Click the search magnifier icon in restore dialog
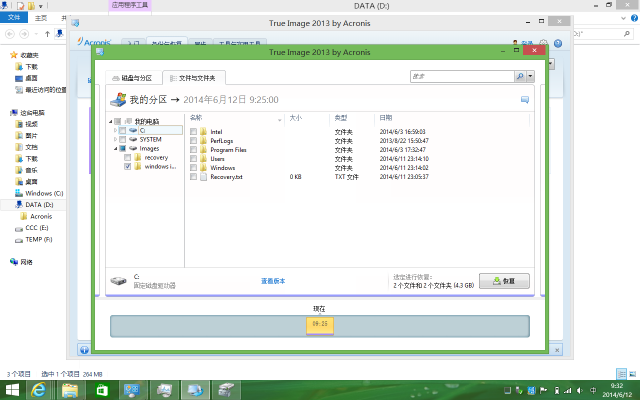This screenshot has height=400, width=640. coord(520,76)
